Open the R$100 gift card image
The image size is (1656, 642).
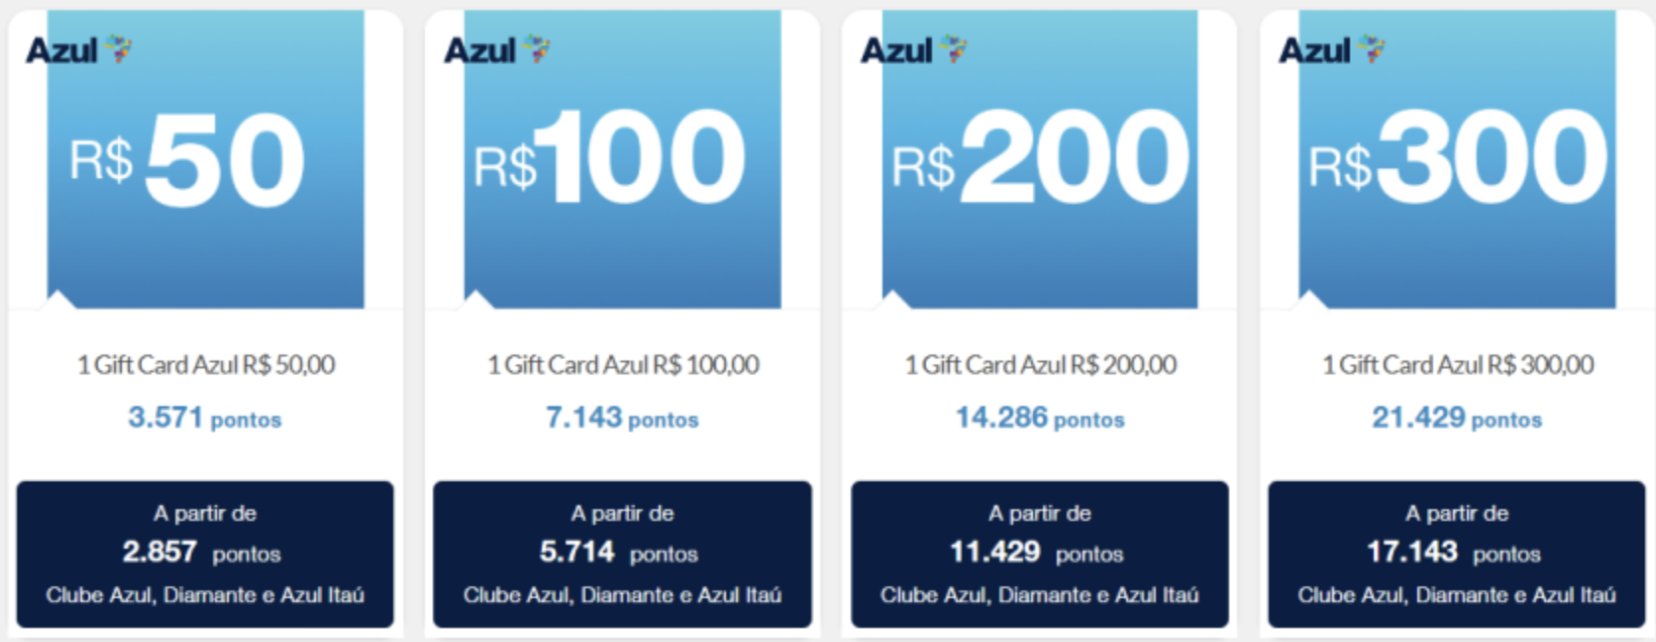[x=622, y=159]
